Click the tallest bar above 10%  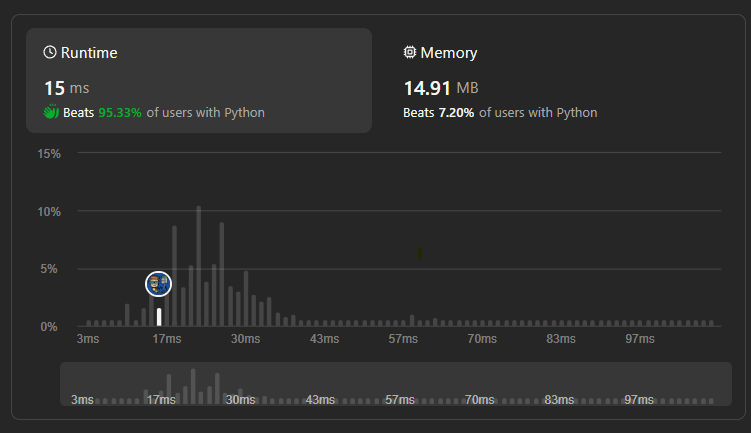(199, 266)
